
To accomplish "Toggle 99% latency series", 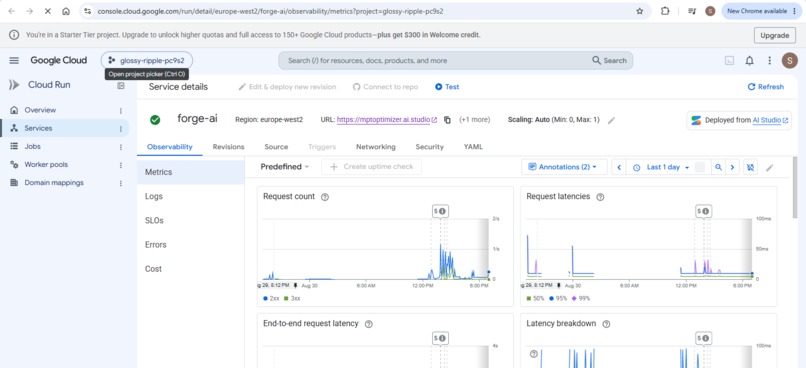I will (x=581, y=298).
